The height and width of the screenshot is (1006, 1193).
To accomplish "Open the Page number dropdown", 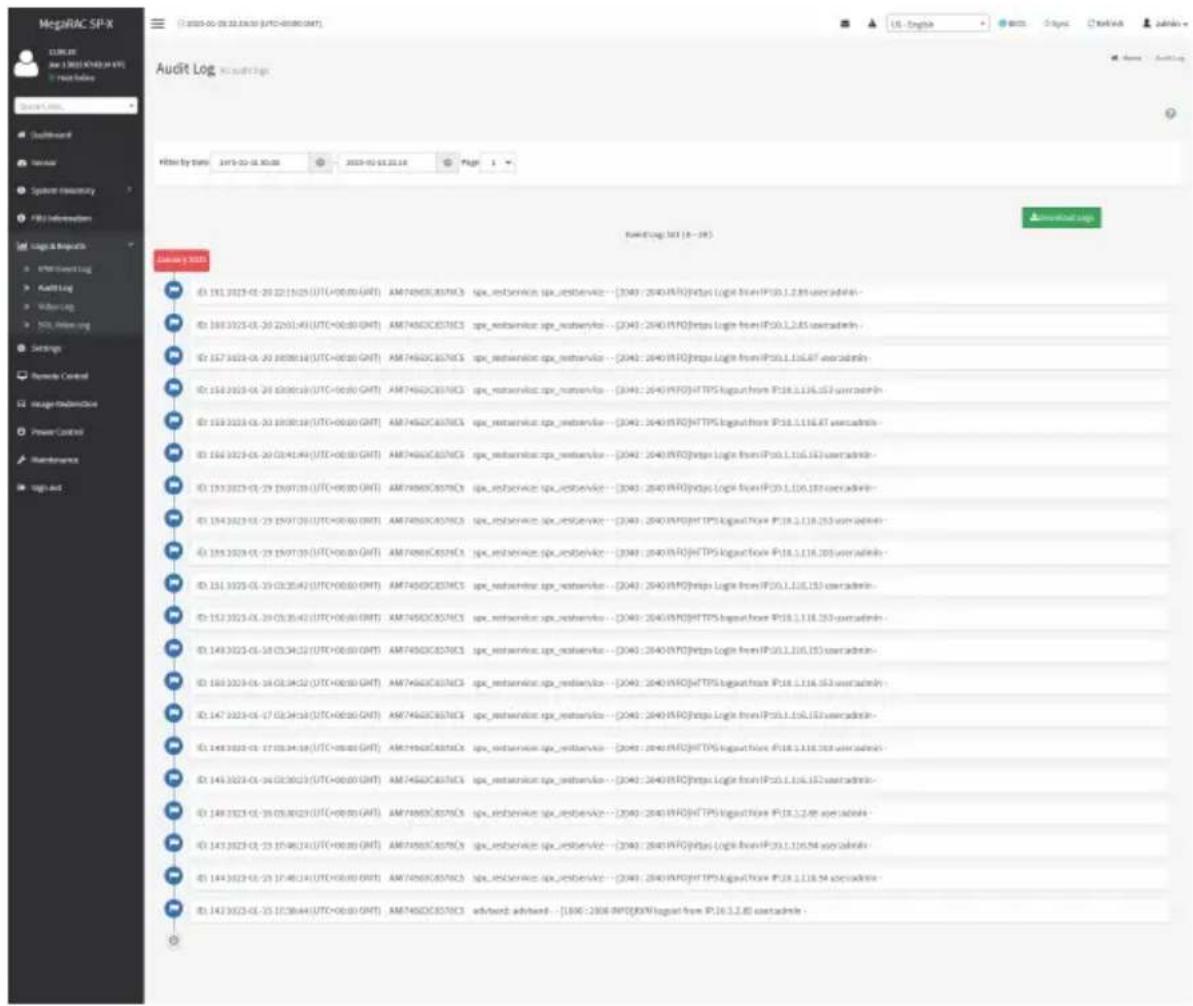I will click(500, 162).
